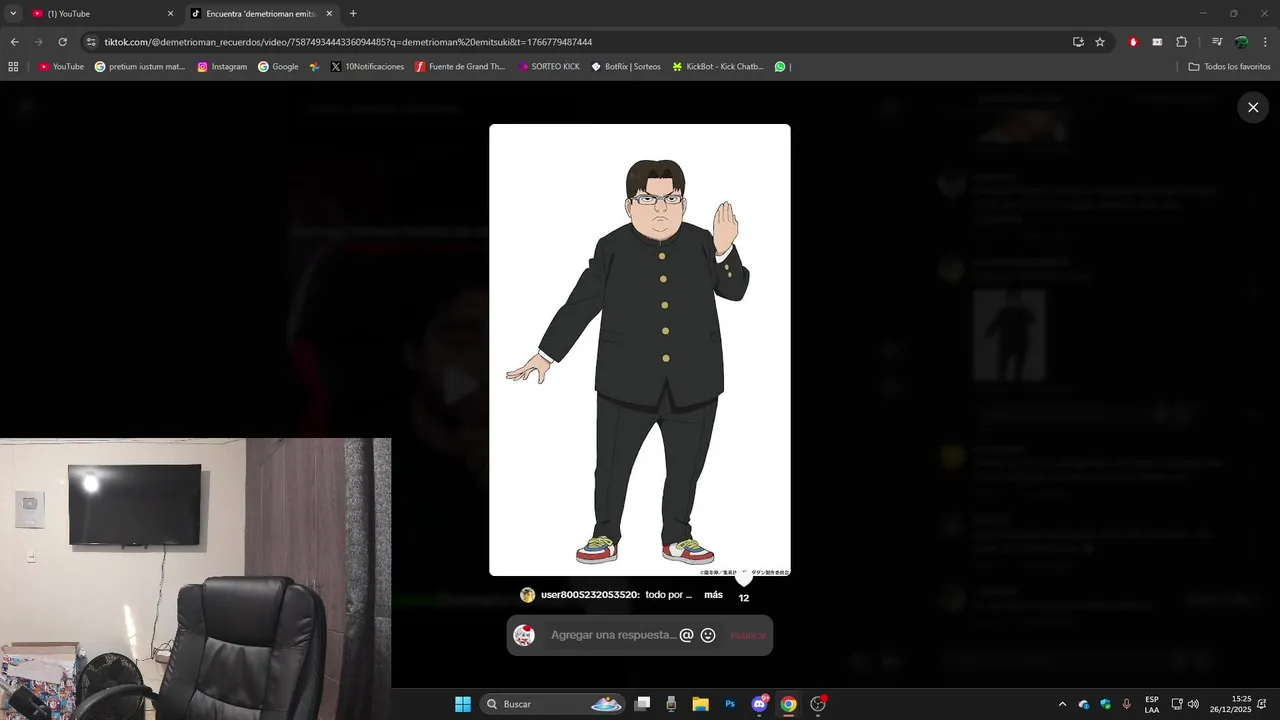Open the apps grid in bookmarks bar
The width and height of the screenshot is (1280, 720).
tap(13, 67)
